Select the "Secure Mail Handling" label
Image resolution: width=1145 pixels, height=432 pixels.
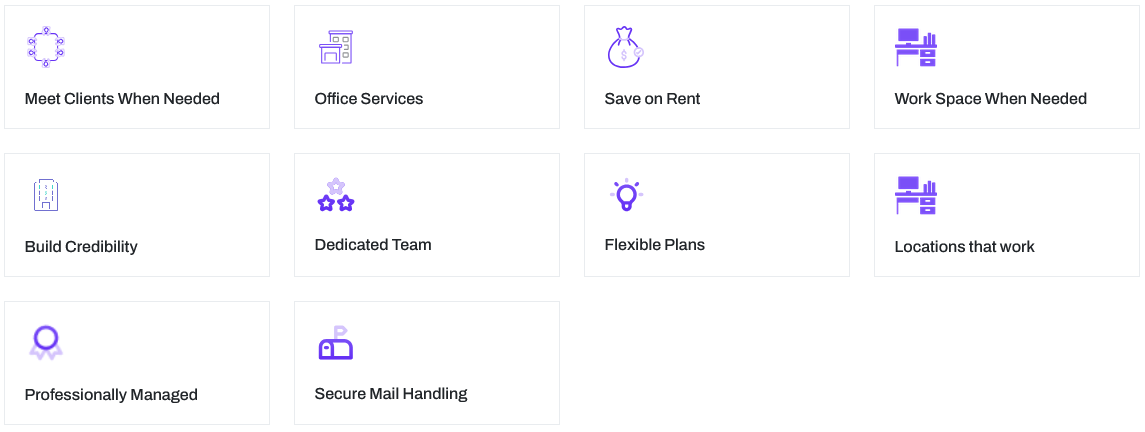pos(391,394)
